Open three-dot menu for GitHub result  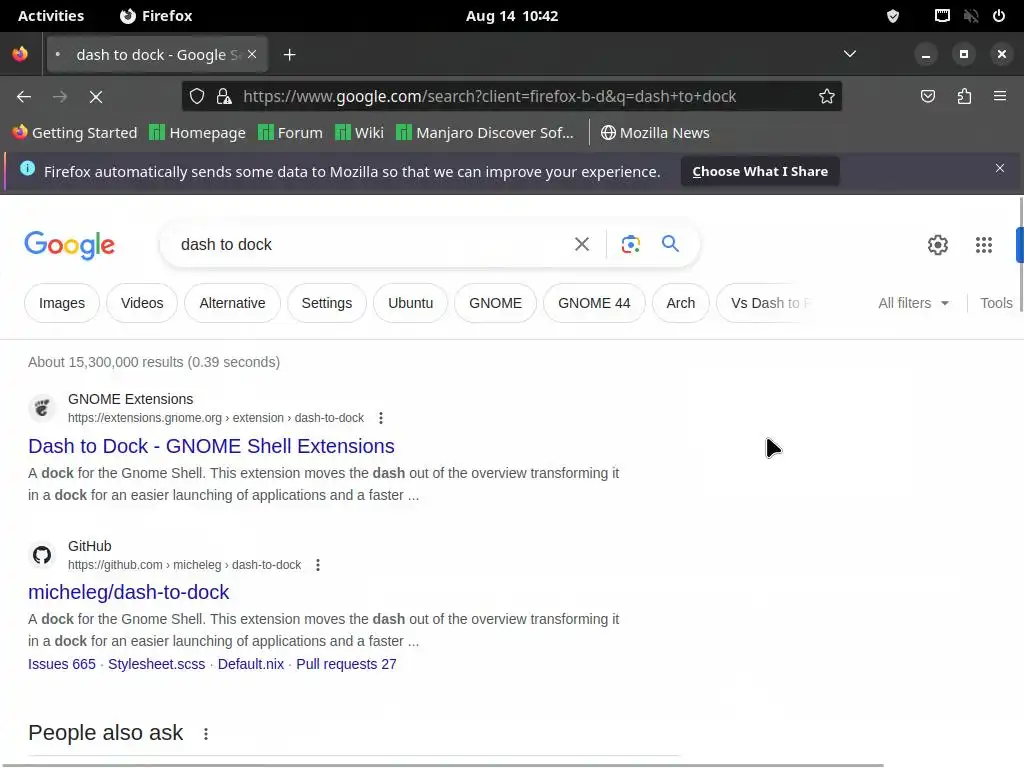pos(318,565)
